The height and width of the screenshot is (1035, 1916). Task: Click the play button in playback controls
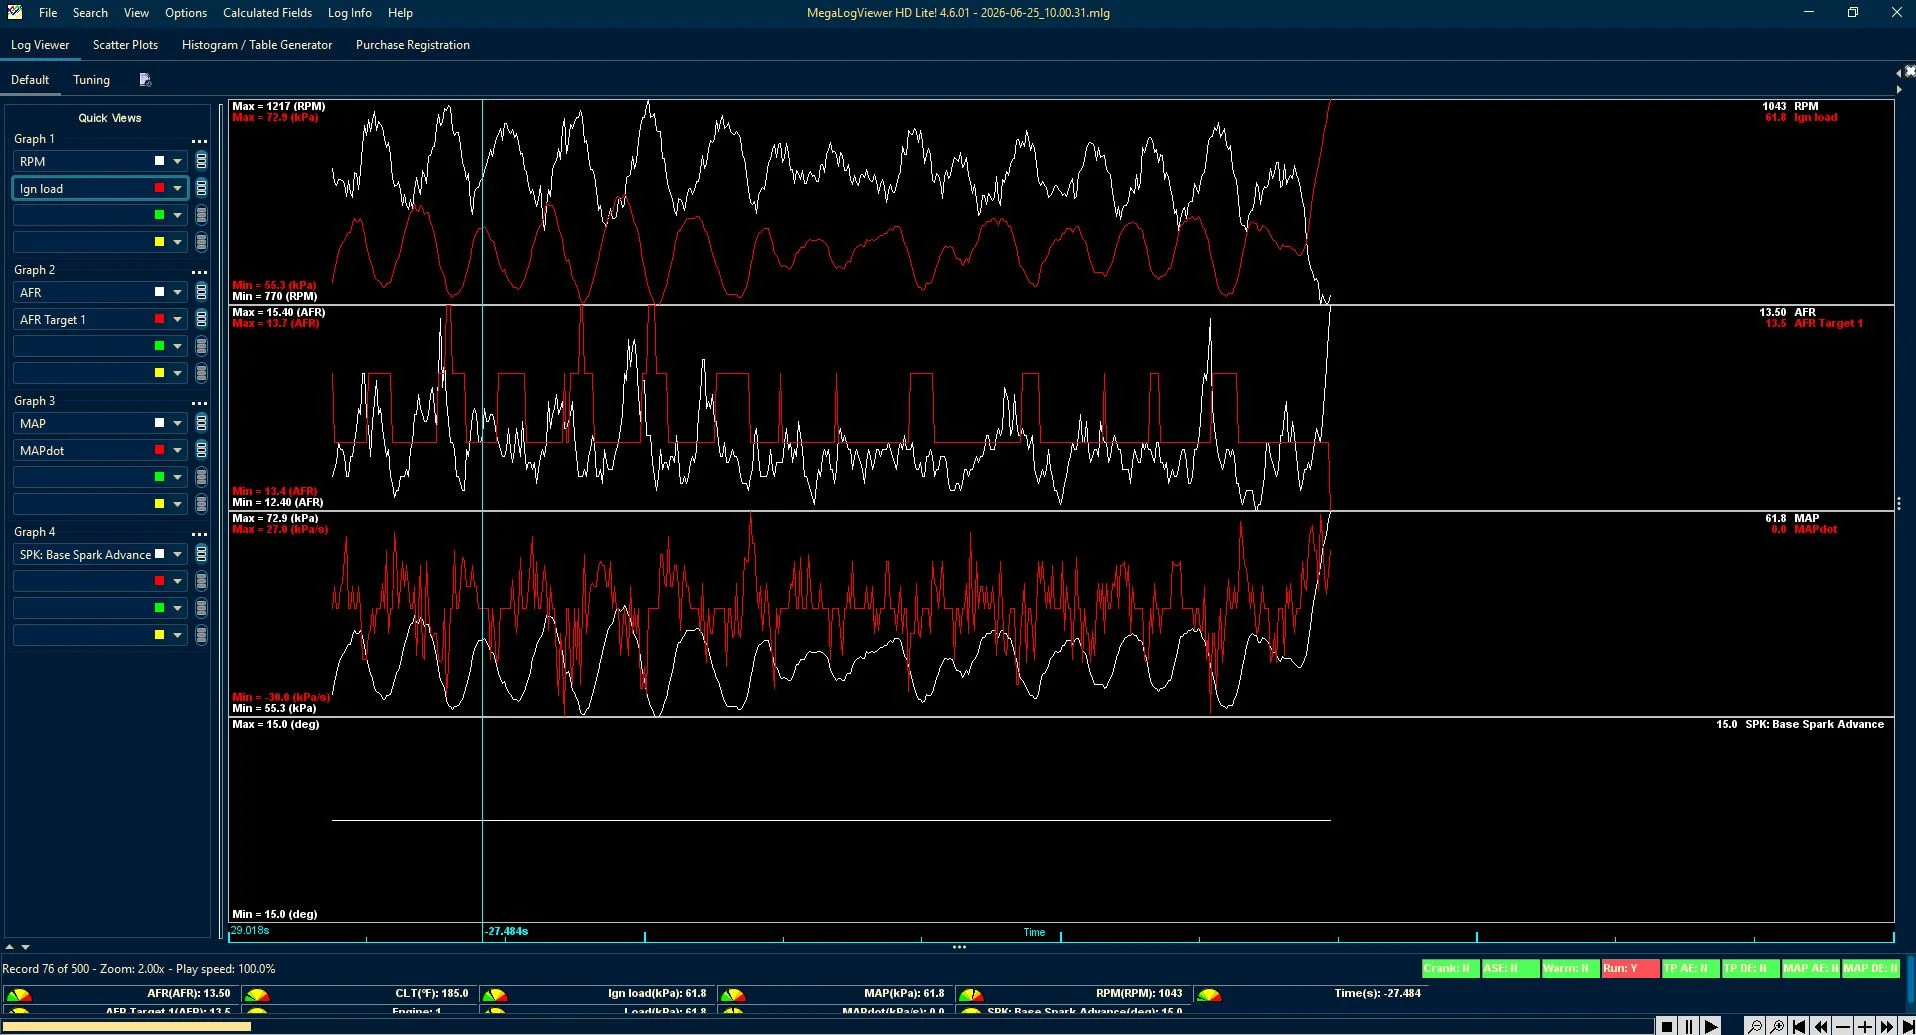[1710, 1026]
